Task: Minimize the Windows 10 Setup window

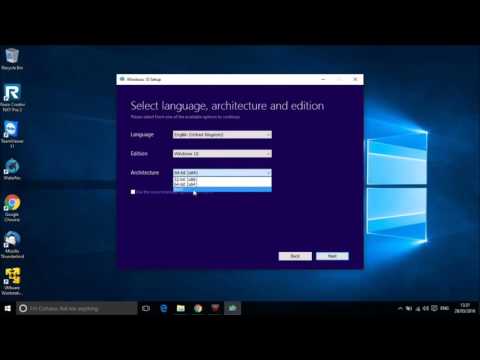Action: tap(323, 79)
